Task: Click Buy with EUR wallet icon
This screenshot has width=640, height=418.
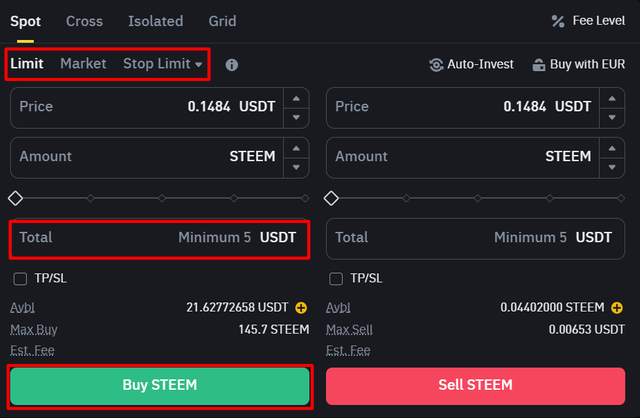Action: 538,64
